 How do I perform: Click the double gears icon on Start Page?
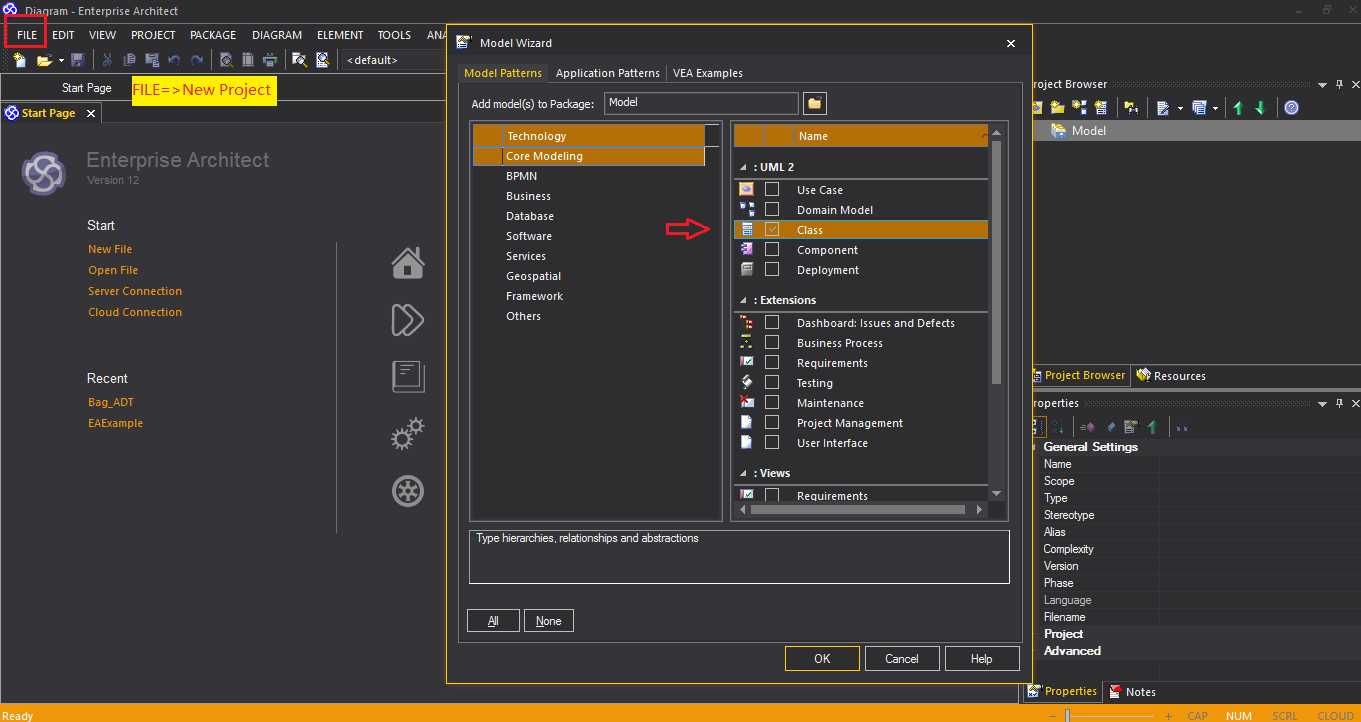[x=408, y=435]
